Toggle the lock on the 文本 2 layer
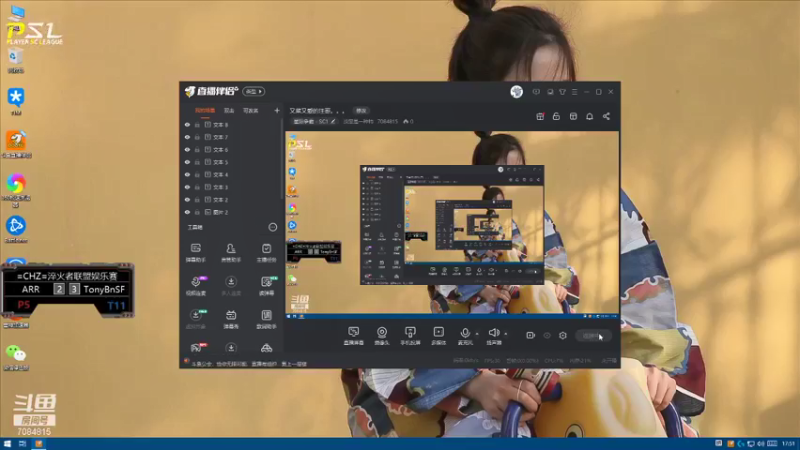 [197, 199]
